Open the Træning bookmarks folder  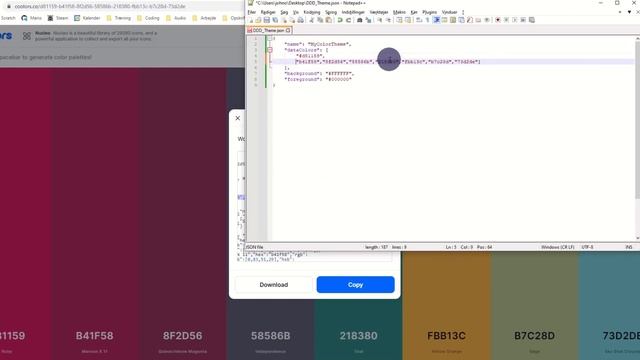pyautogui.click(x=118, y=18)
